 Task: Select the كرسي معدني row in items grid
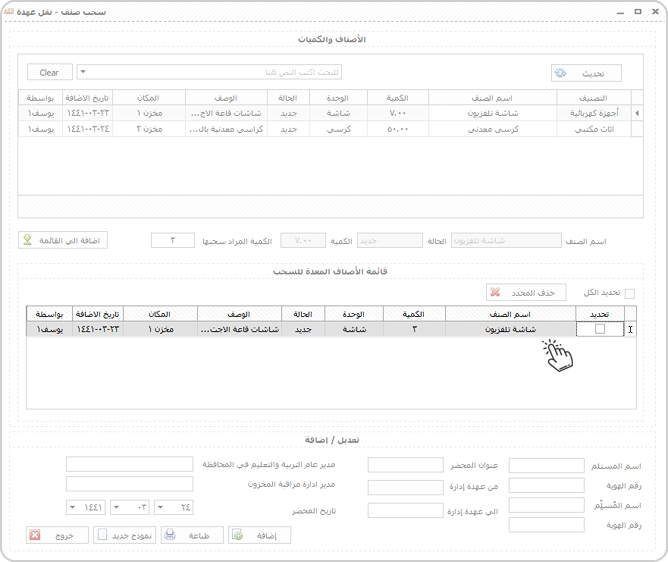click(331, 129)
